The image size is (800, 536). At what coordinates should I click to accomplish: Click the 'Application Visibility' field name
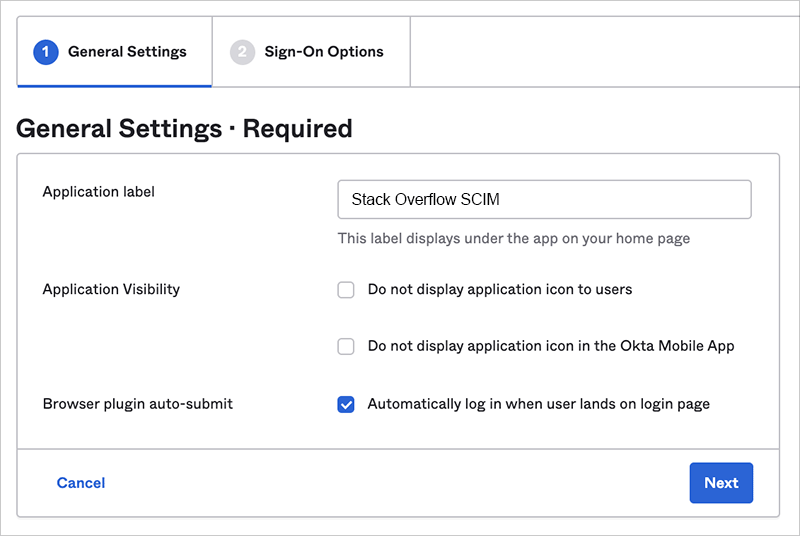(x=111, y=290)
